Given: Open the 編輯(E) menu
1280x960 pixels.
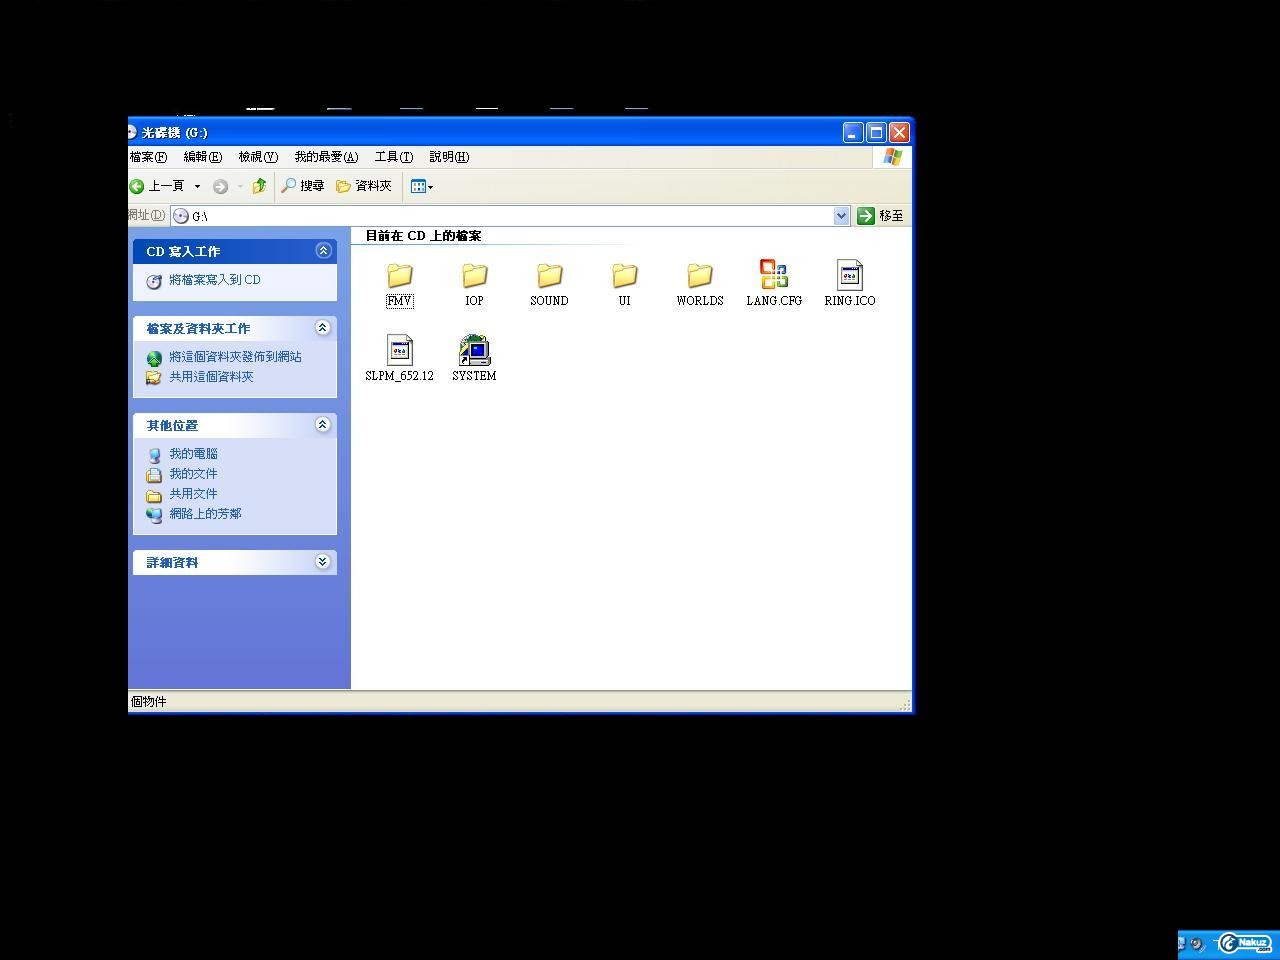Looking at the screenshot, I should tap(202, 157).
